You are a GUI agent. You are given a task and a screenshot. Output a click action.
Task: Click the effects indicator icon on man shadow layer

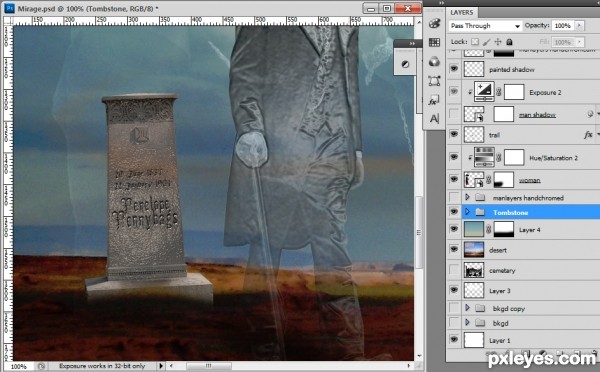coord(590,114)
